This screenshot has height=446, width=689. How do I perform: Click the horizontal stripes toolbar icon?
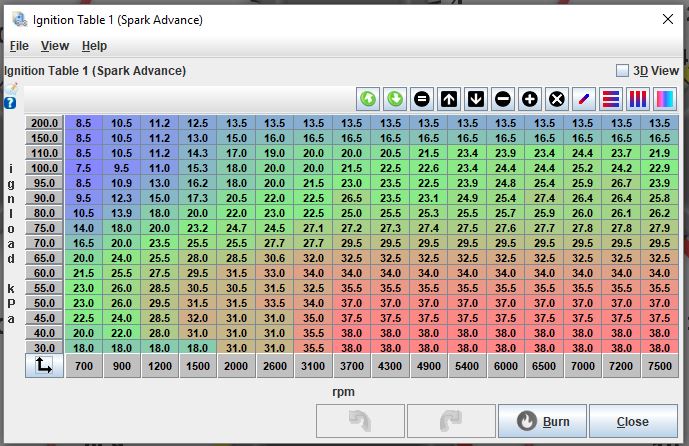(x=611, y=99)
